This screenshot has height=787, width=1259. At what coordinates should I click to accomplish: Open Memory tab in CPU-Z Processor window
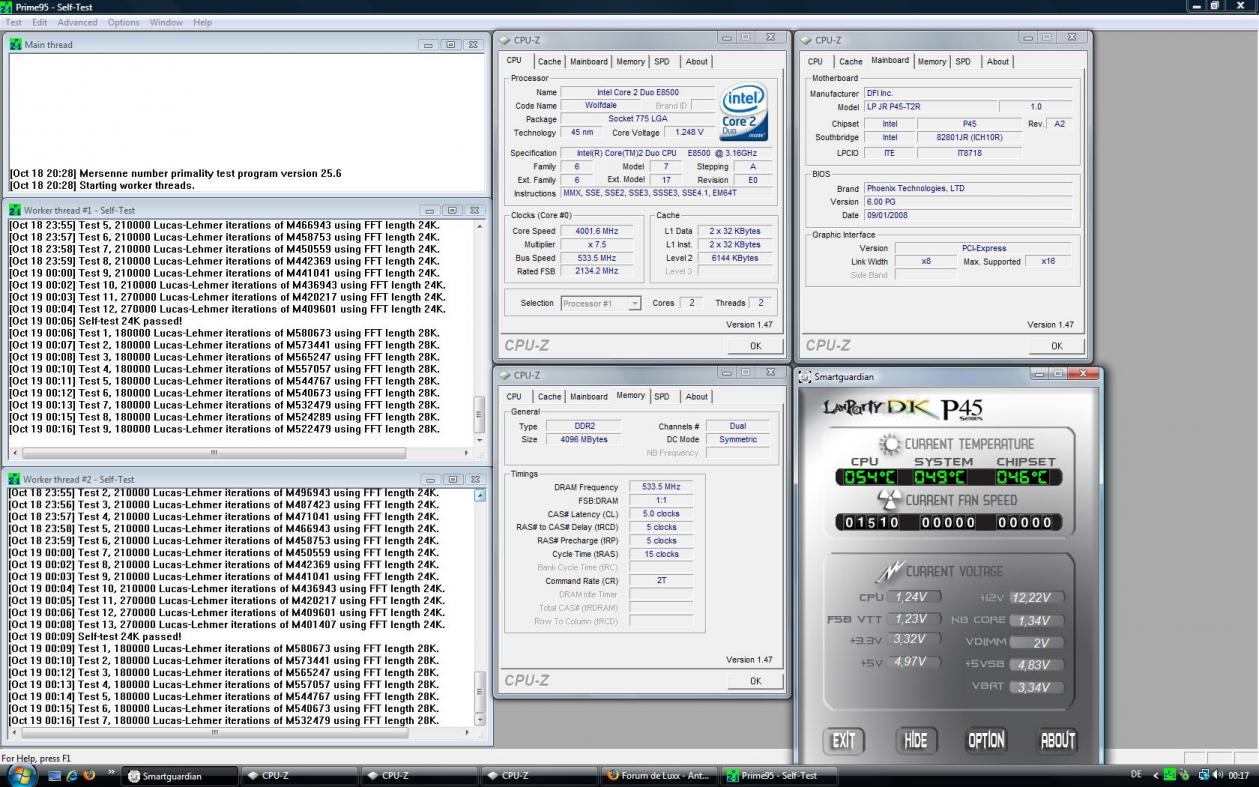pos(631,62)
